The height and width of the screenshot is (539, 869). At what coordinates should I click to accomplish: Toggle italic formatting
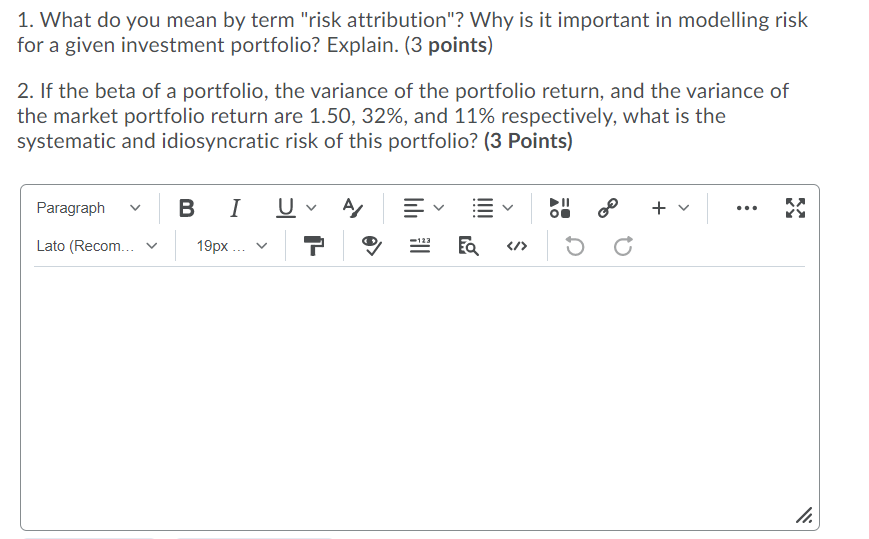pos(235,208)
